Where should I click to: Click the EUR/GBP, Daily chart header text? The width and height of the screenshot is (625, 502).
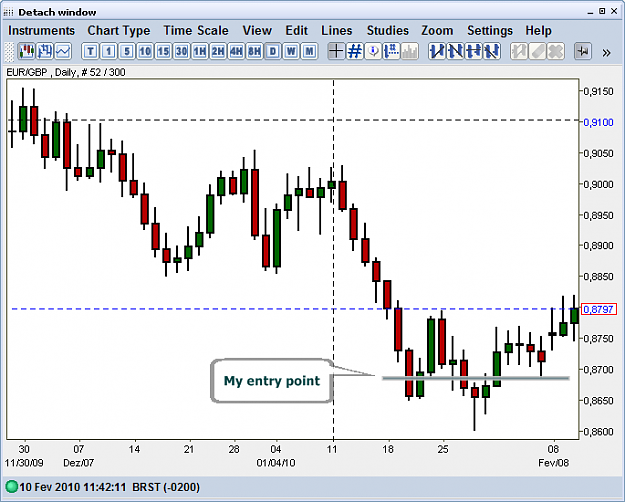(66, 72)
